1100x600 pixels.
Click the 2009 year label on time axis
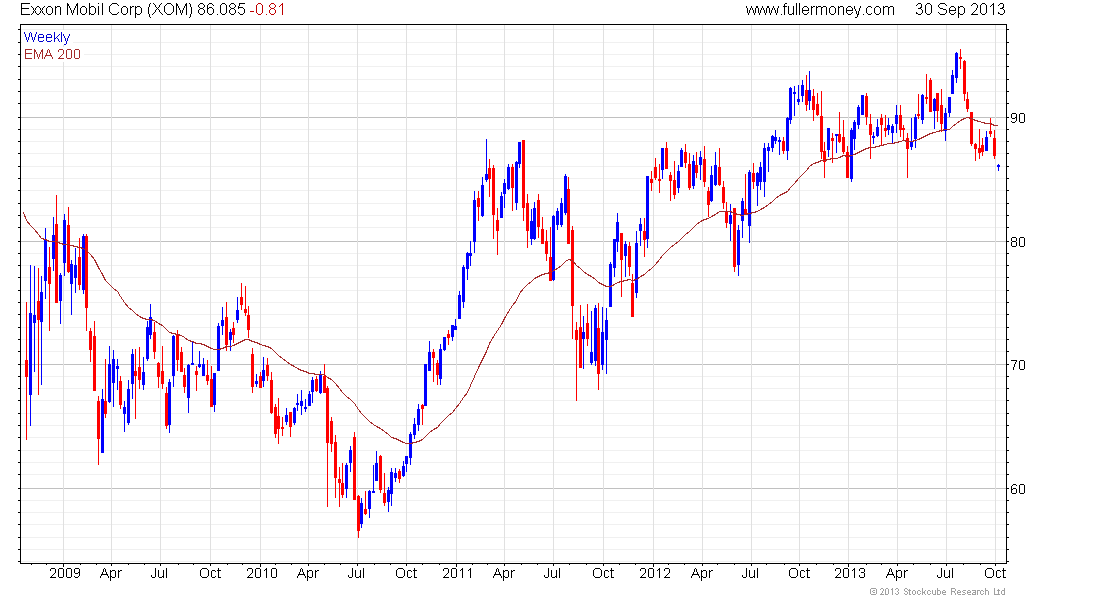point(65,573)
